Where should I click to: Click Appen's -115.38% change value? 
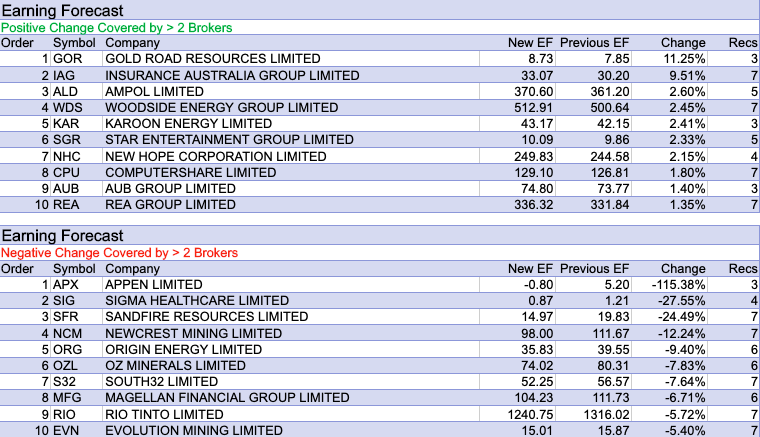pos(677,284)
